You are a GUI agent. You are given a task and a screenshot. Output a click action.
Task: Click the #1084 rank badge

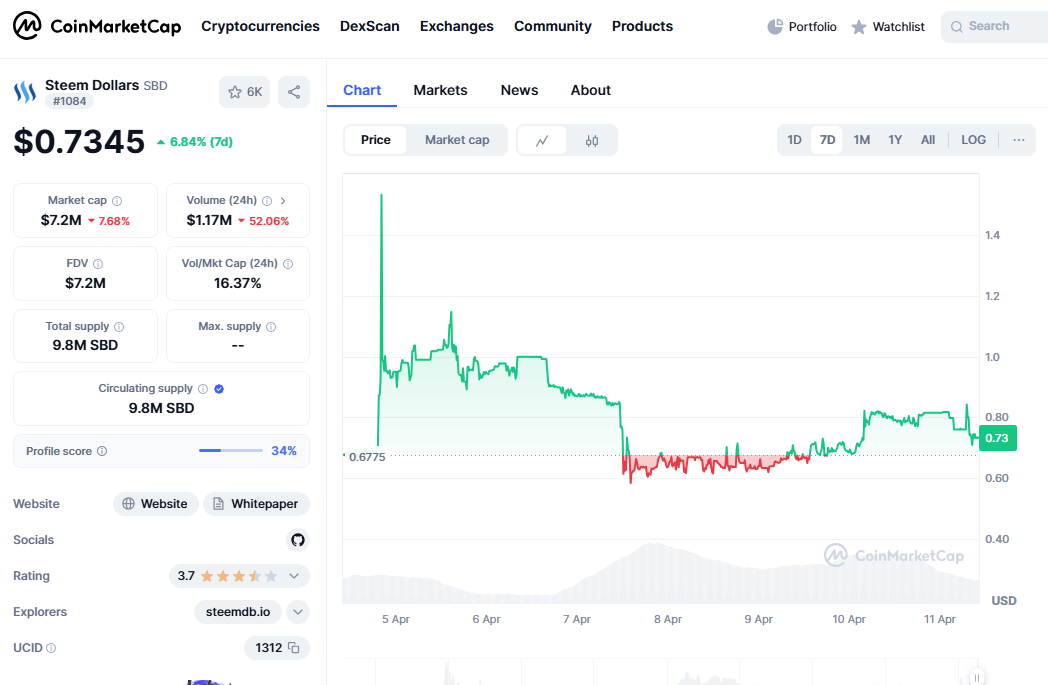pyautogui.click(x=70, y=101)
